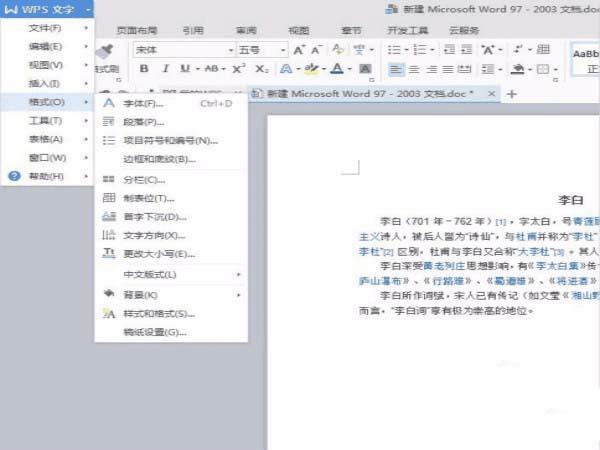Choose 分栏(C)... entry
This screenshot has width=600, height=450.
click(171, 179)
